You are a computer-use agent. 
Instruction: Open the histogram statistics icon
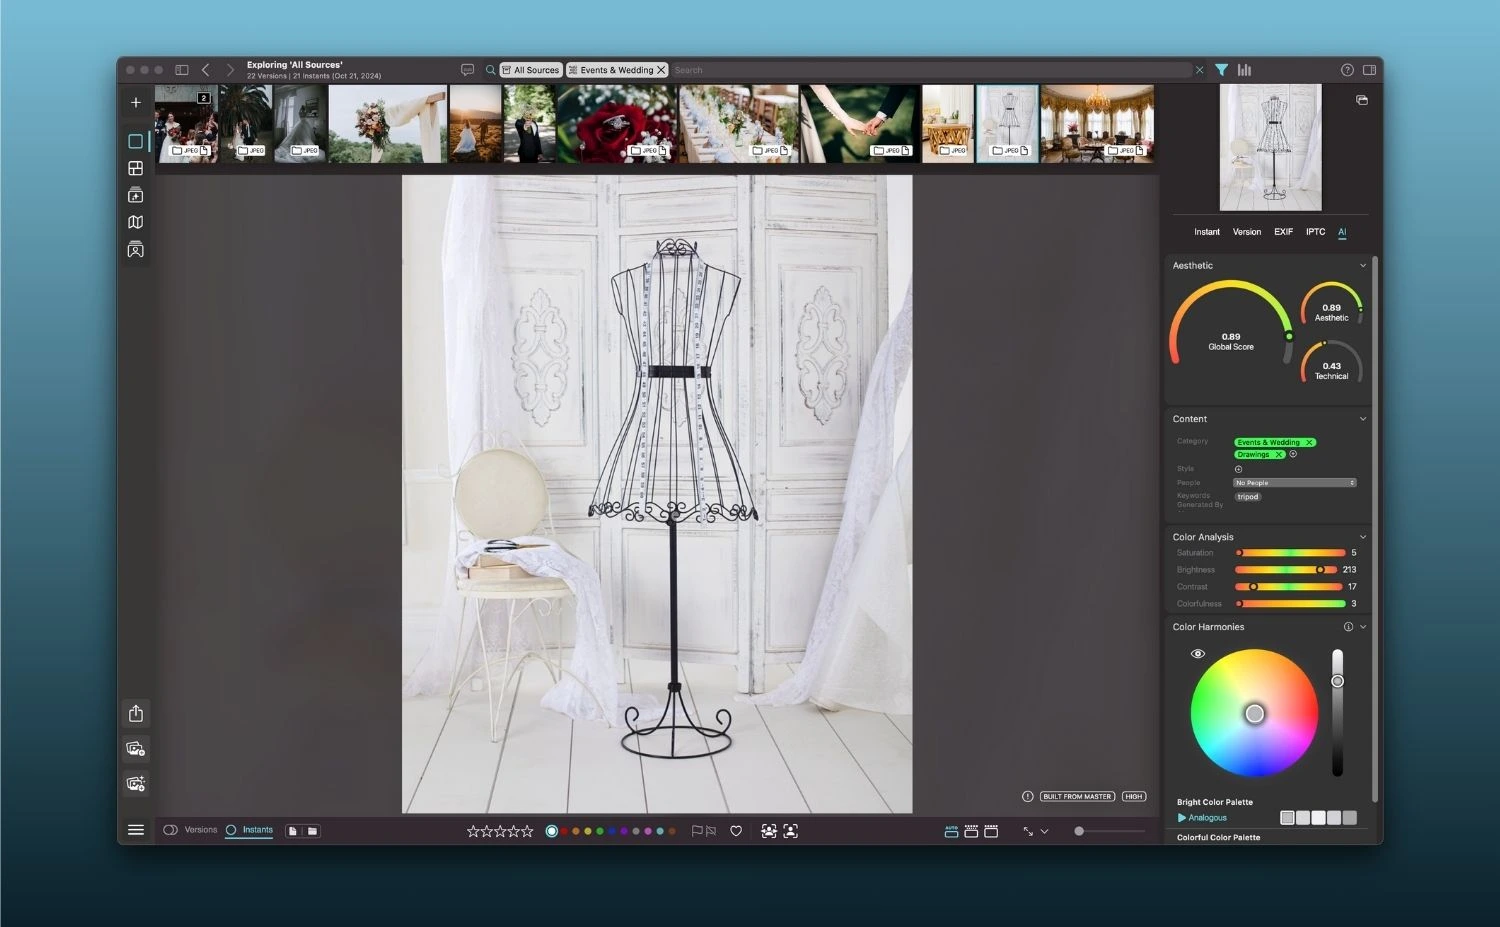tap(1244, 70)
